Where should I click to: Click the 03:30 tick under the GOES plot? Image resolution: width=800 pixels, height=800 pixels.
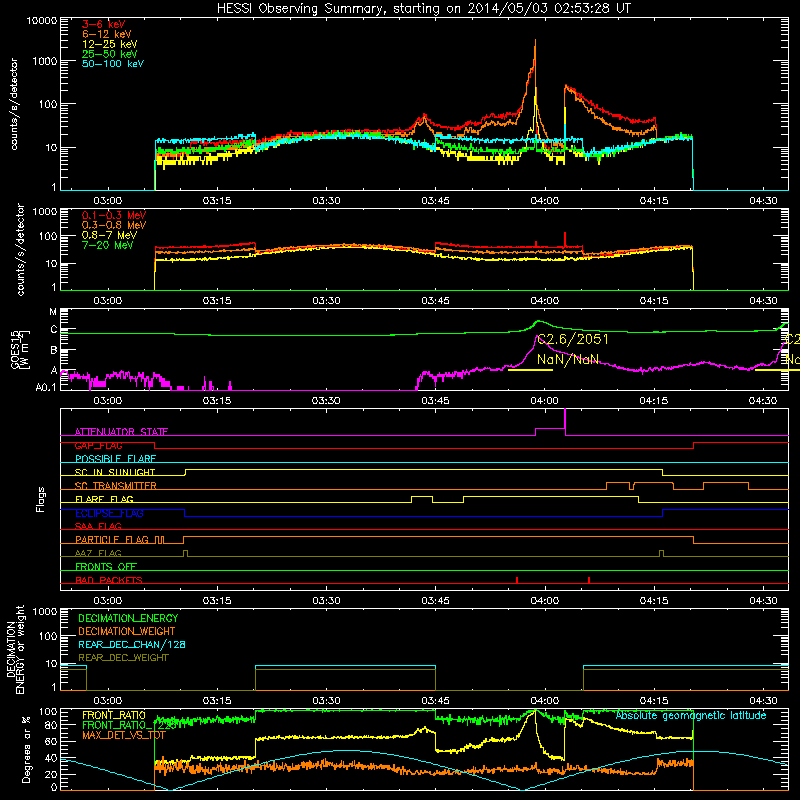326,401
